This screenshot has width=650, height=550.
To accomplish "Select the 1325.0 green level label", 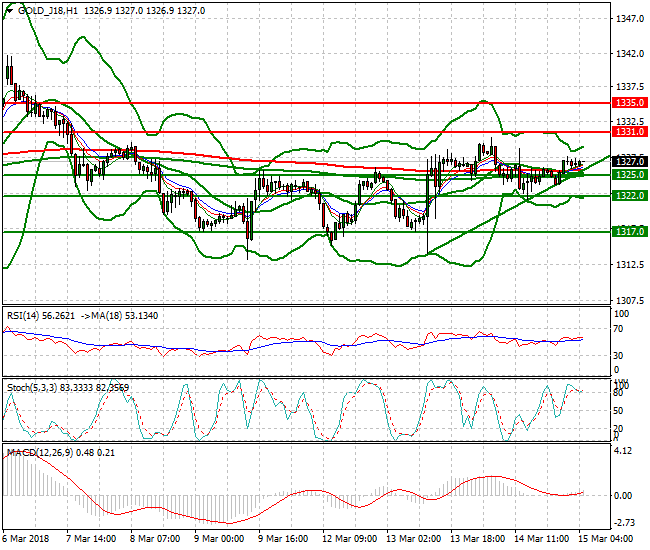I will click(630, 174).
